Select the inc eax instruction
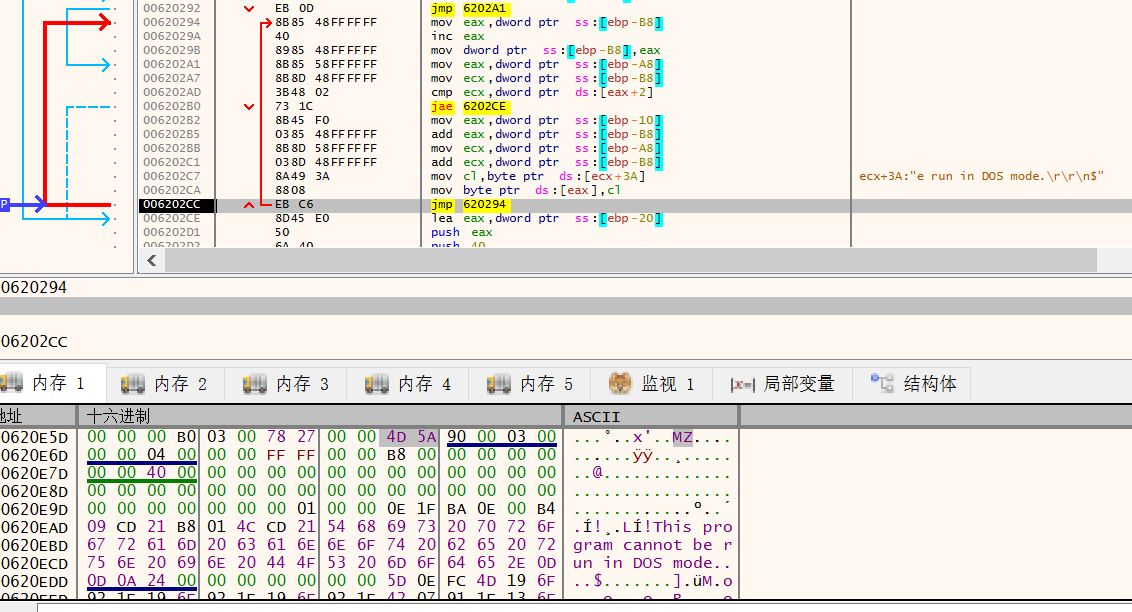This screenshot has height=612, width=1132. [458, 36]
